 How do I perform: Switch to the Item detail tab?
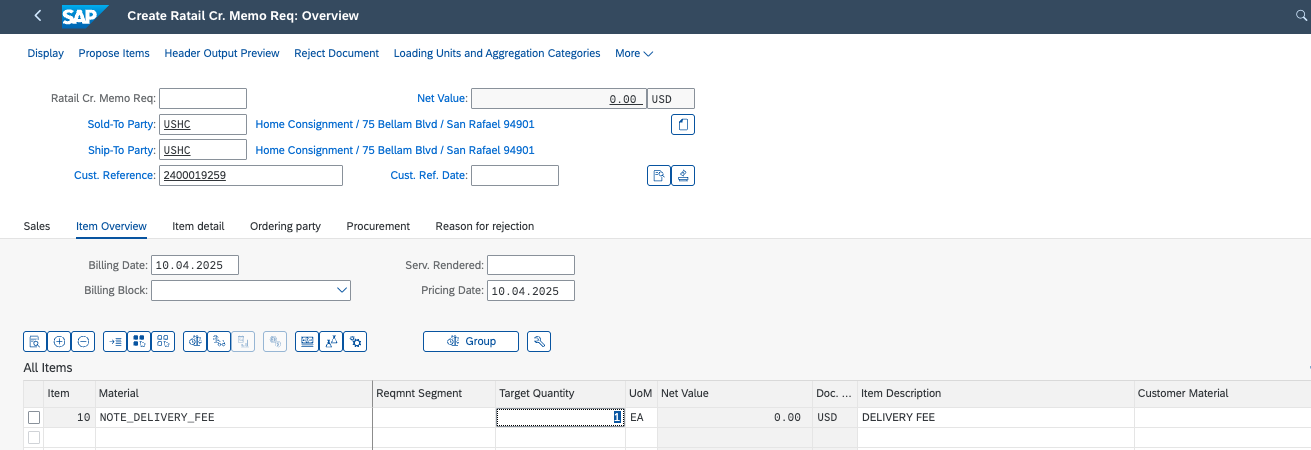point(198,226)
